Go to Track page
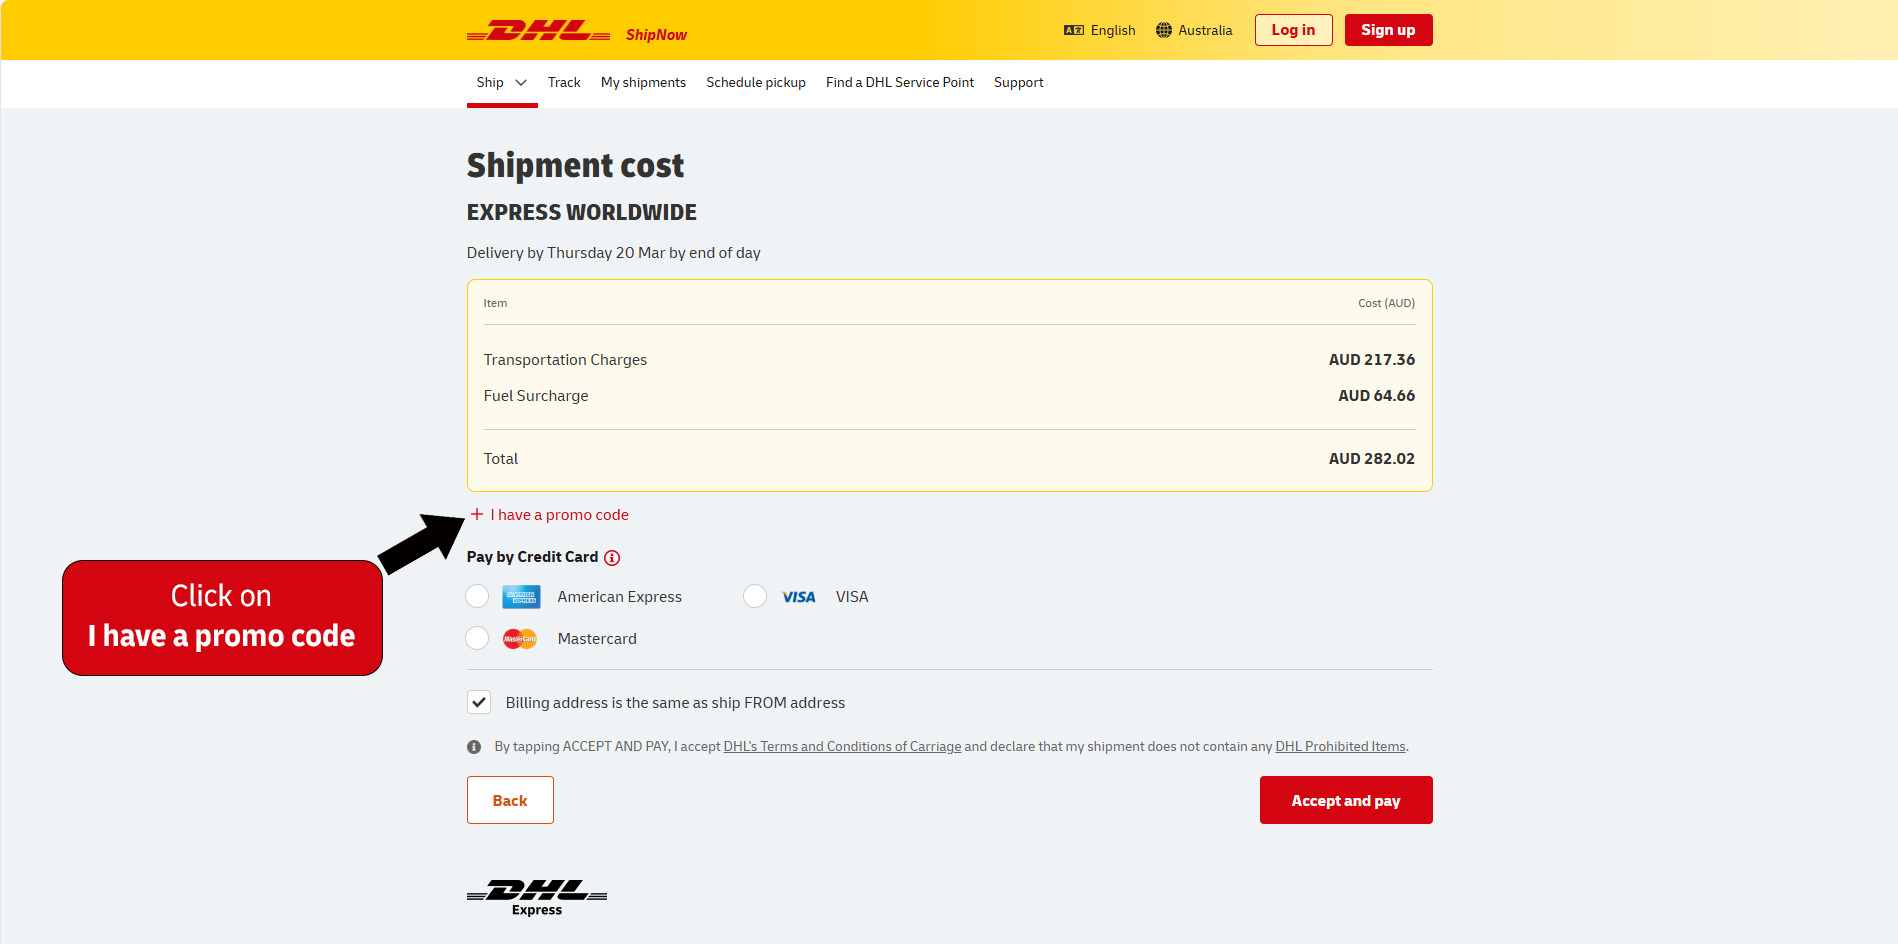Viewport: 1898px width, 944px height. tap(564, 82)
